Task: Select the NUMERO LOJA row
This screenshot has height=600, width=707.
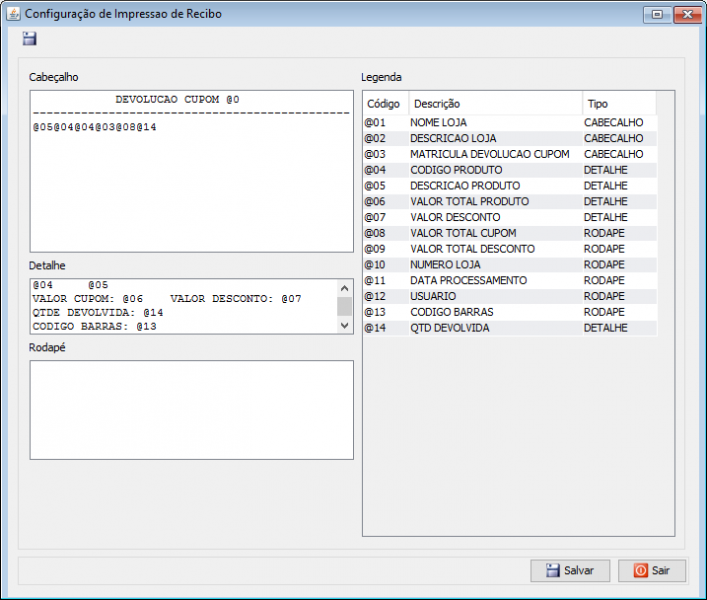Action: click(510, 265)
